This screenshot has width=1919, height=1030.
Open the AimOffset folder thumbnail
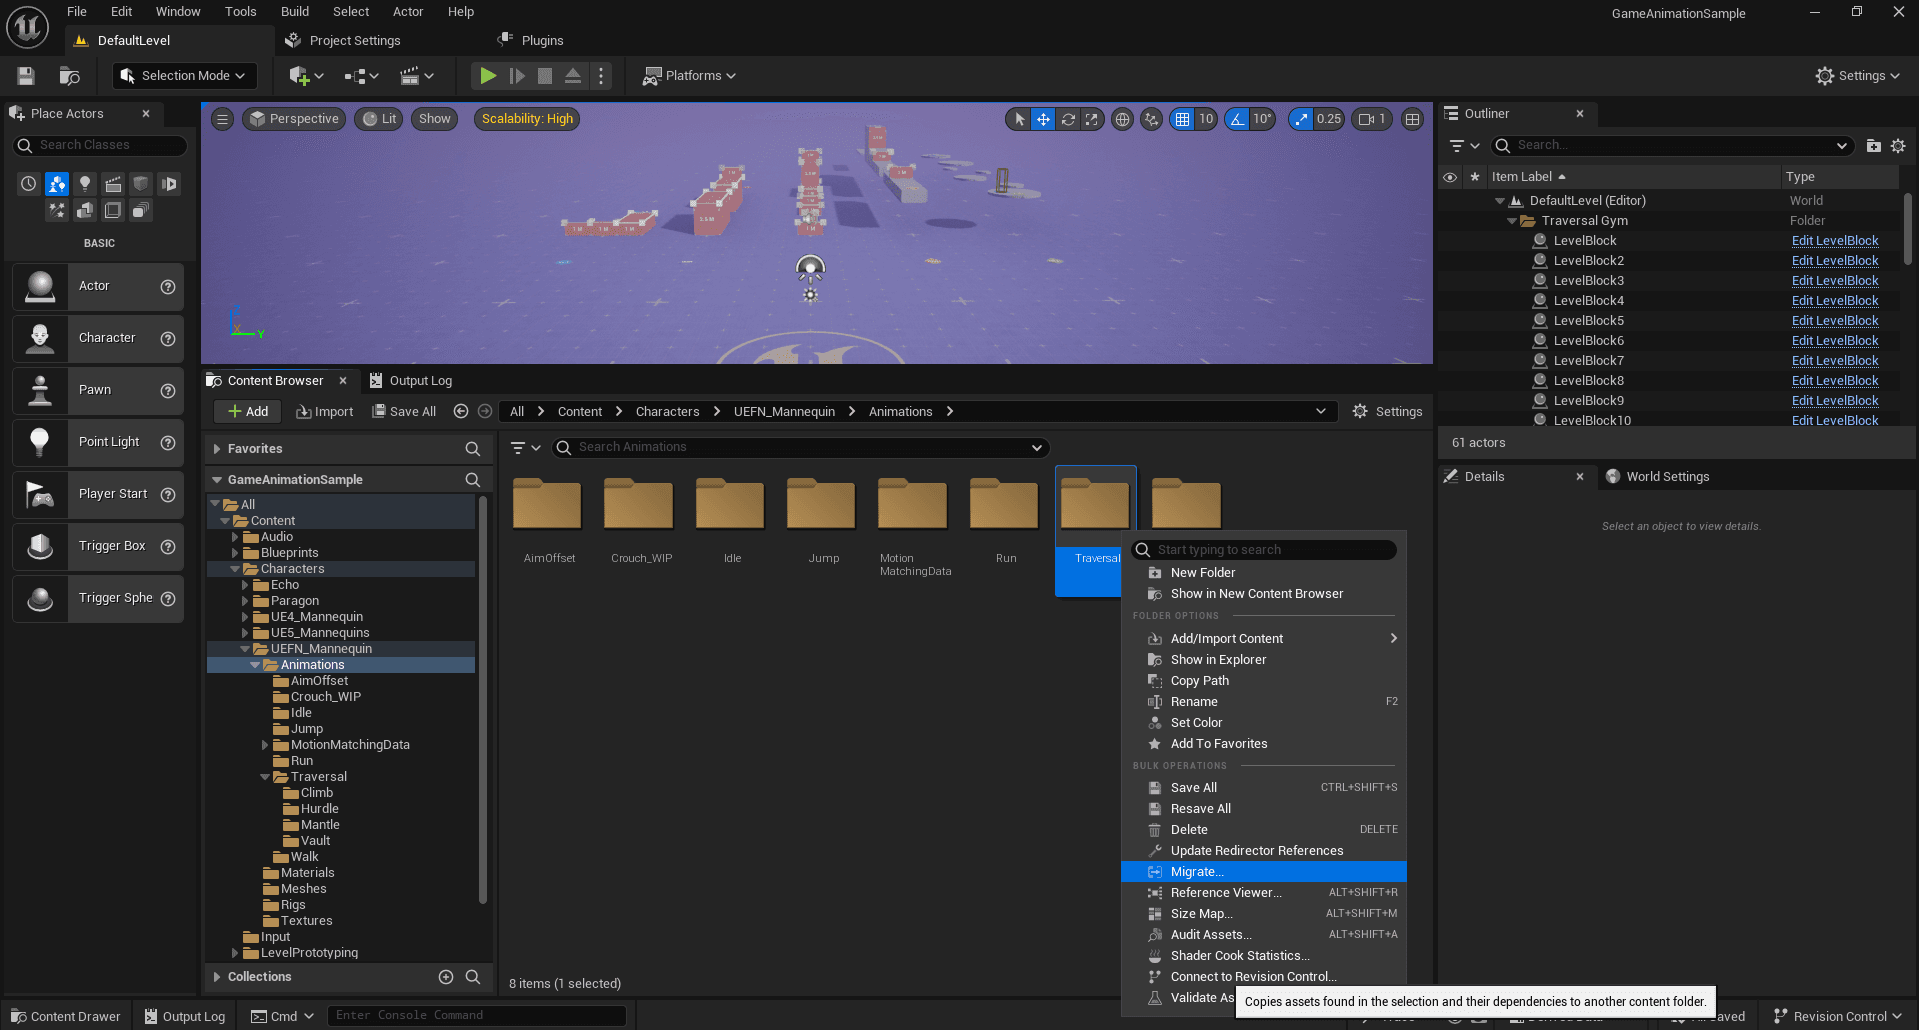point(547,504)
